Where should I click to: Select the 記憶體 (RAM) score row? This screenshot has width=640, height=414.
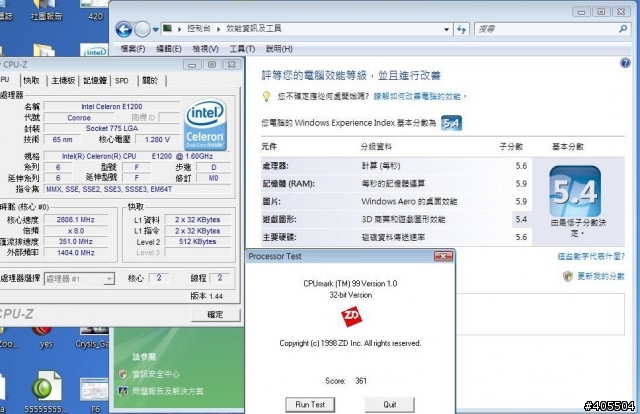396,184
